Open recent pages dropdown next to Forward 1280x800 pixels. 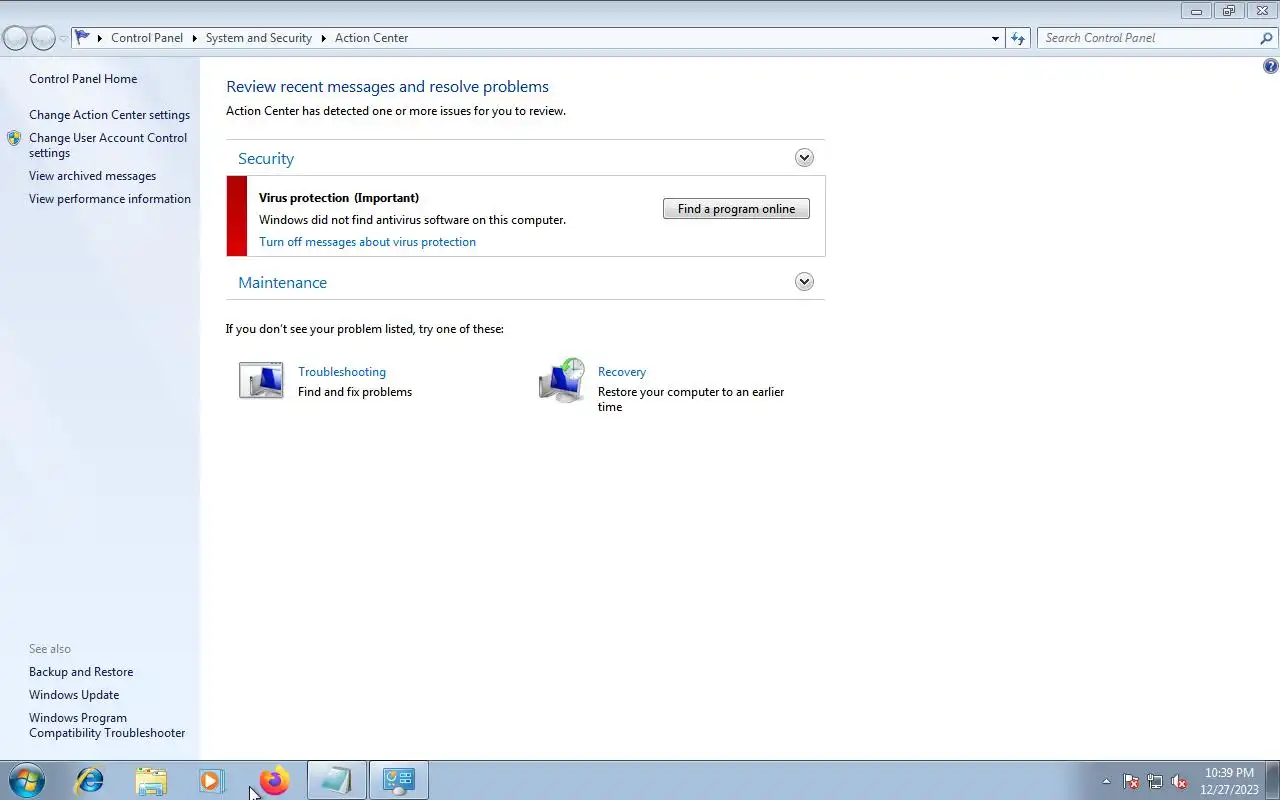point(63,38)
